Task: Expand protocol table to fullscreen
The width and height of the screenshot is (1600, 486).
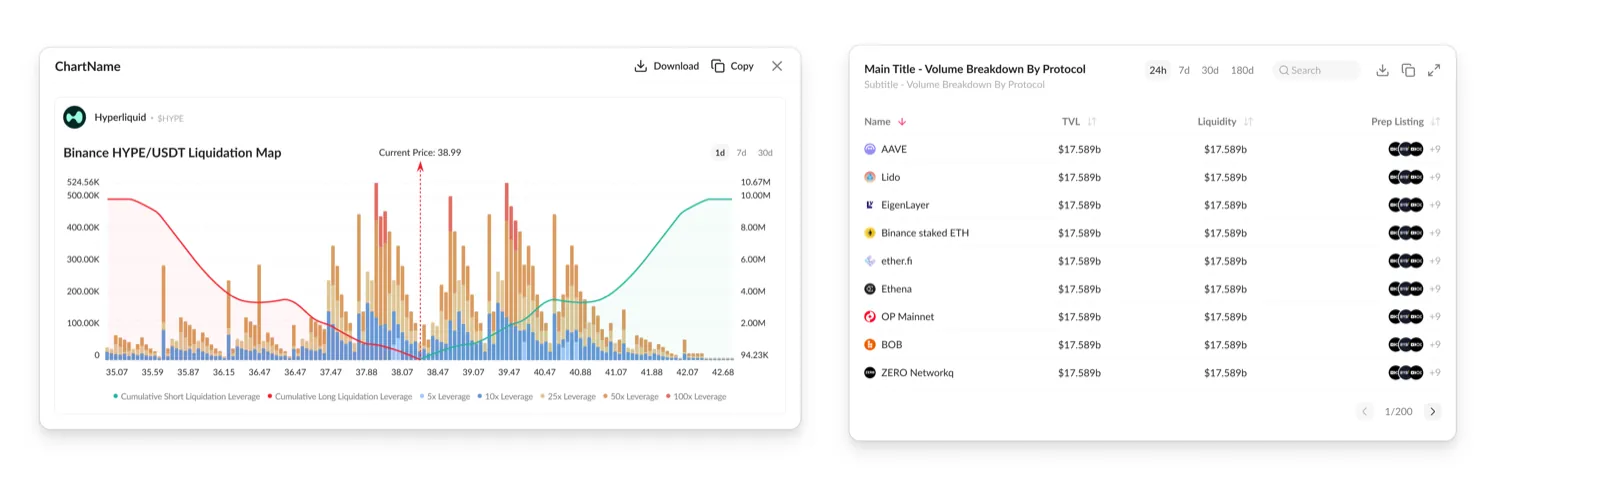Action: [x=1434, y=70]
